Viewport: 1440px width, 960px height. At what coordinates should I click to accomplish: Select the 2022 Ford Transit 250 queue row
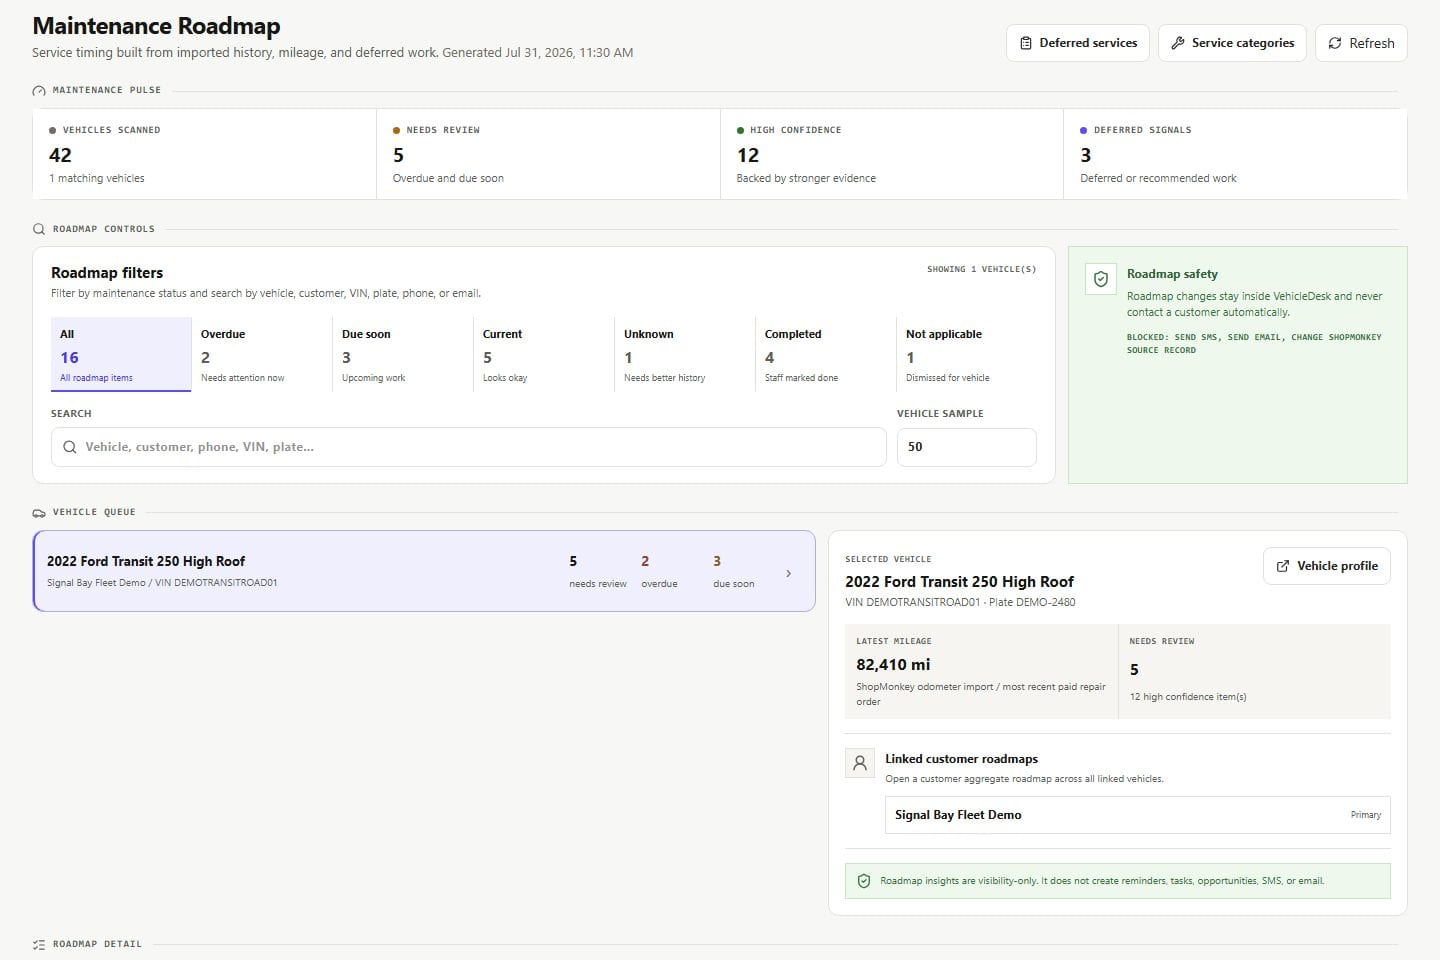[x=424, y=571]
